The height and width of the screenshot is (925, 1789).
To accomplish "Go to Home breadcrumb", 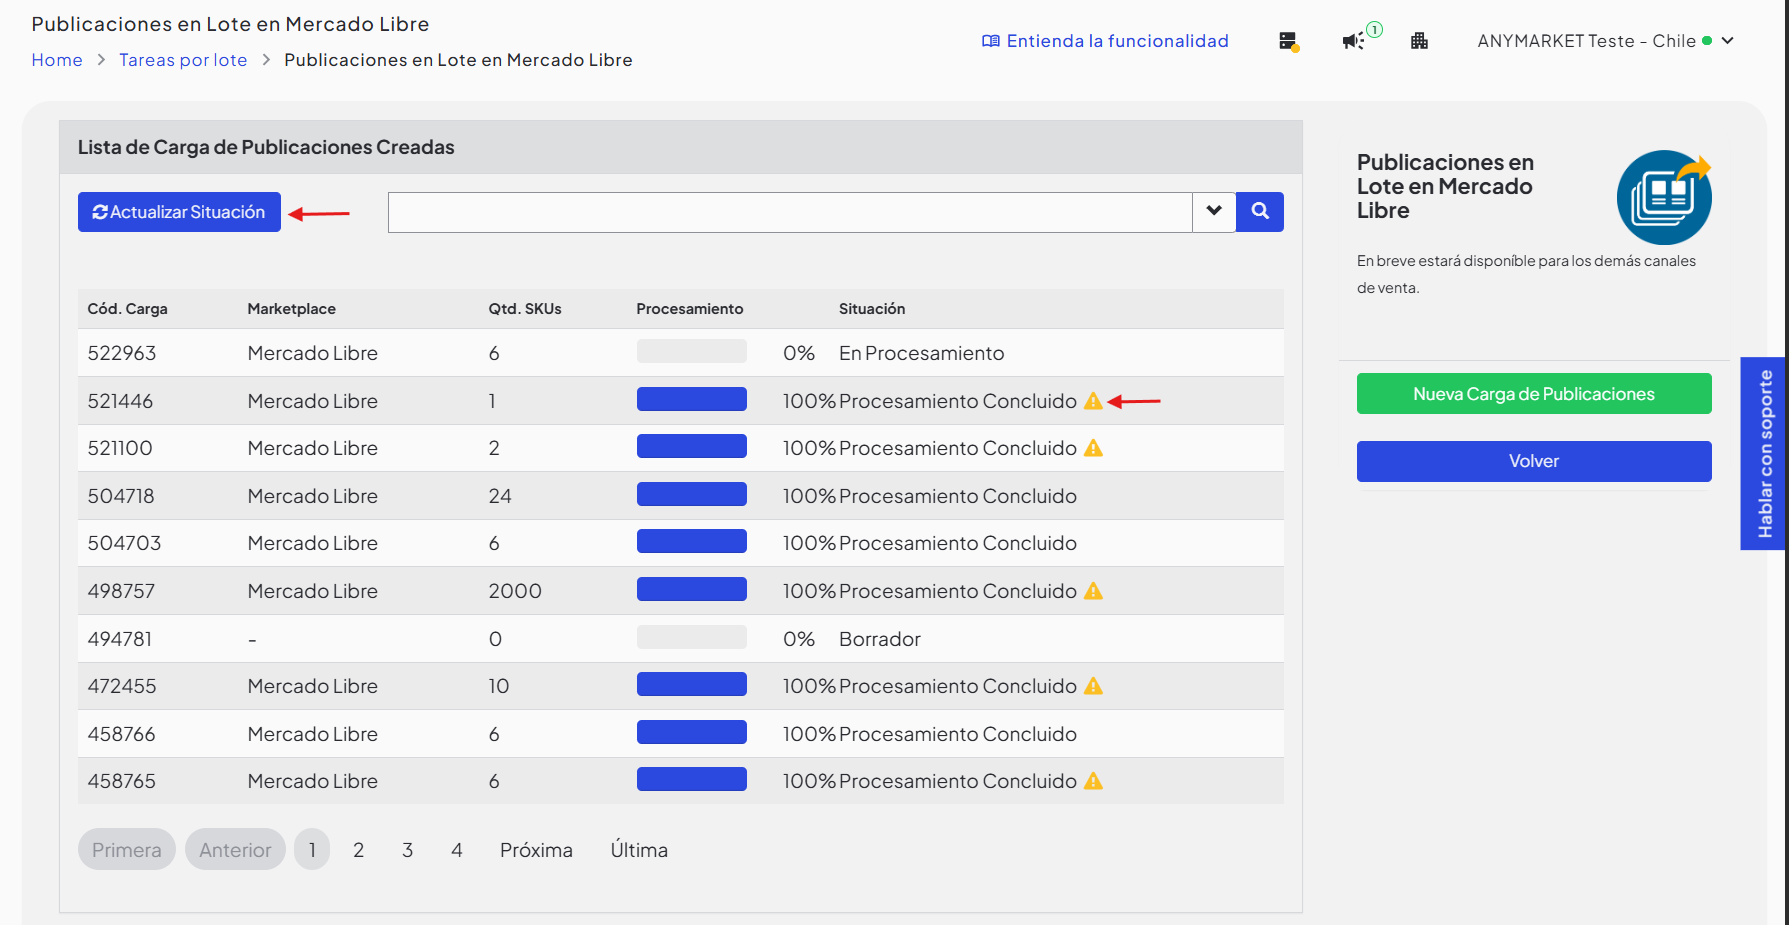I will coord(57,60).
